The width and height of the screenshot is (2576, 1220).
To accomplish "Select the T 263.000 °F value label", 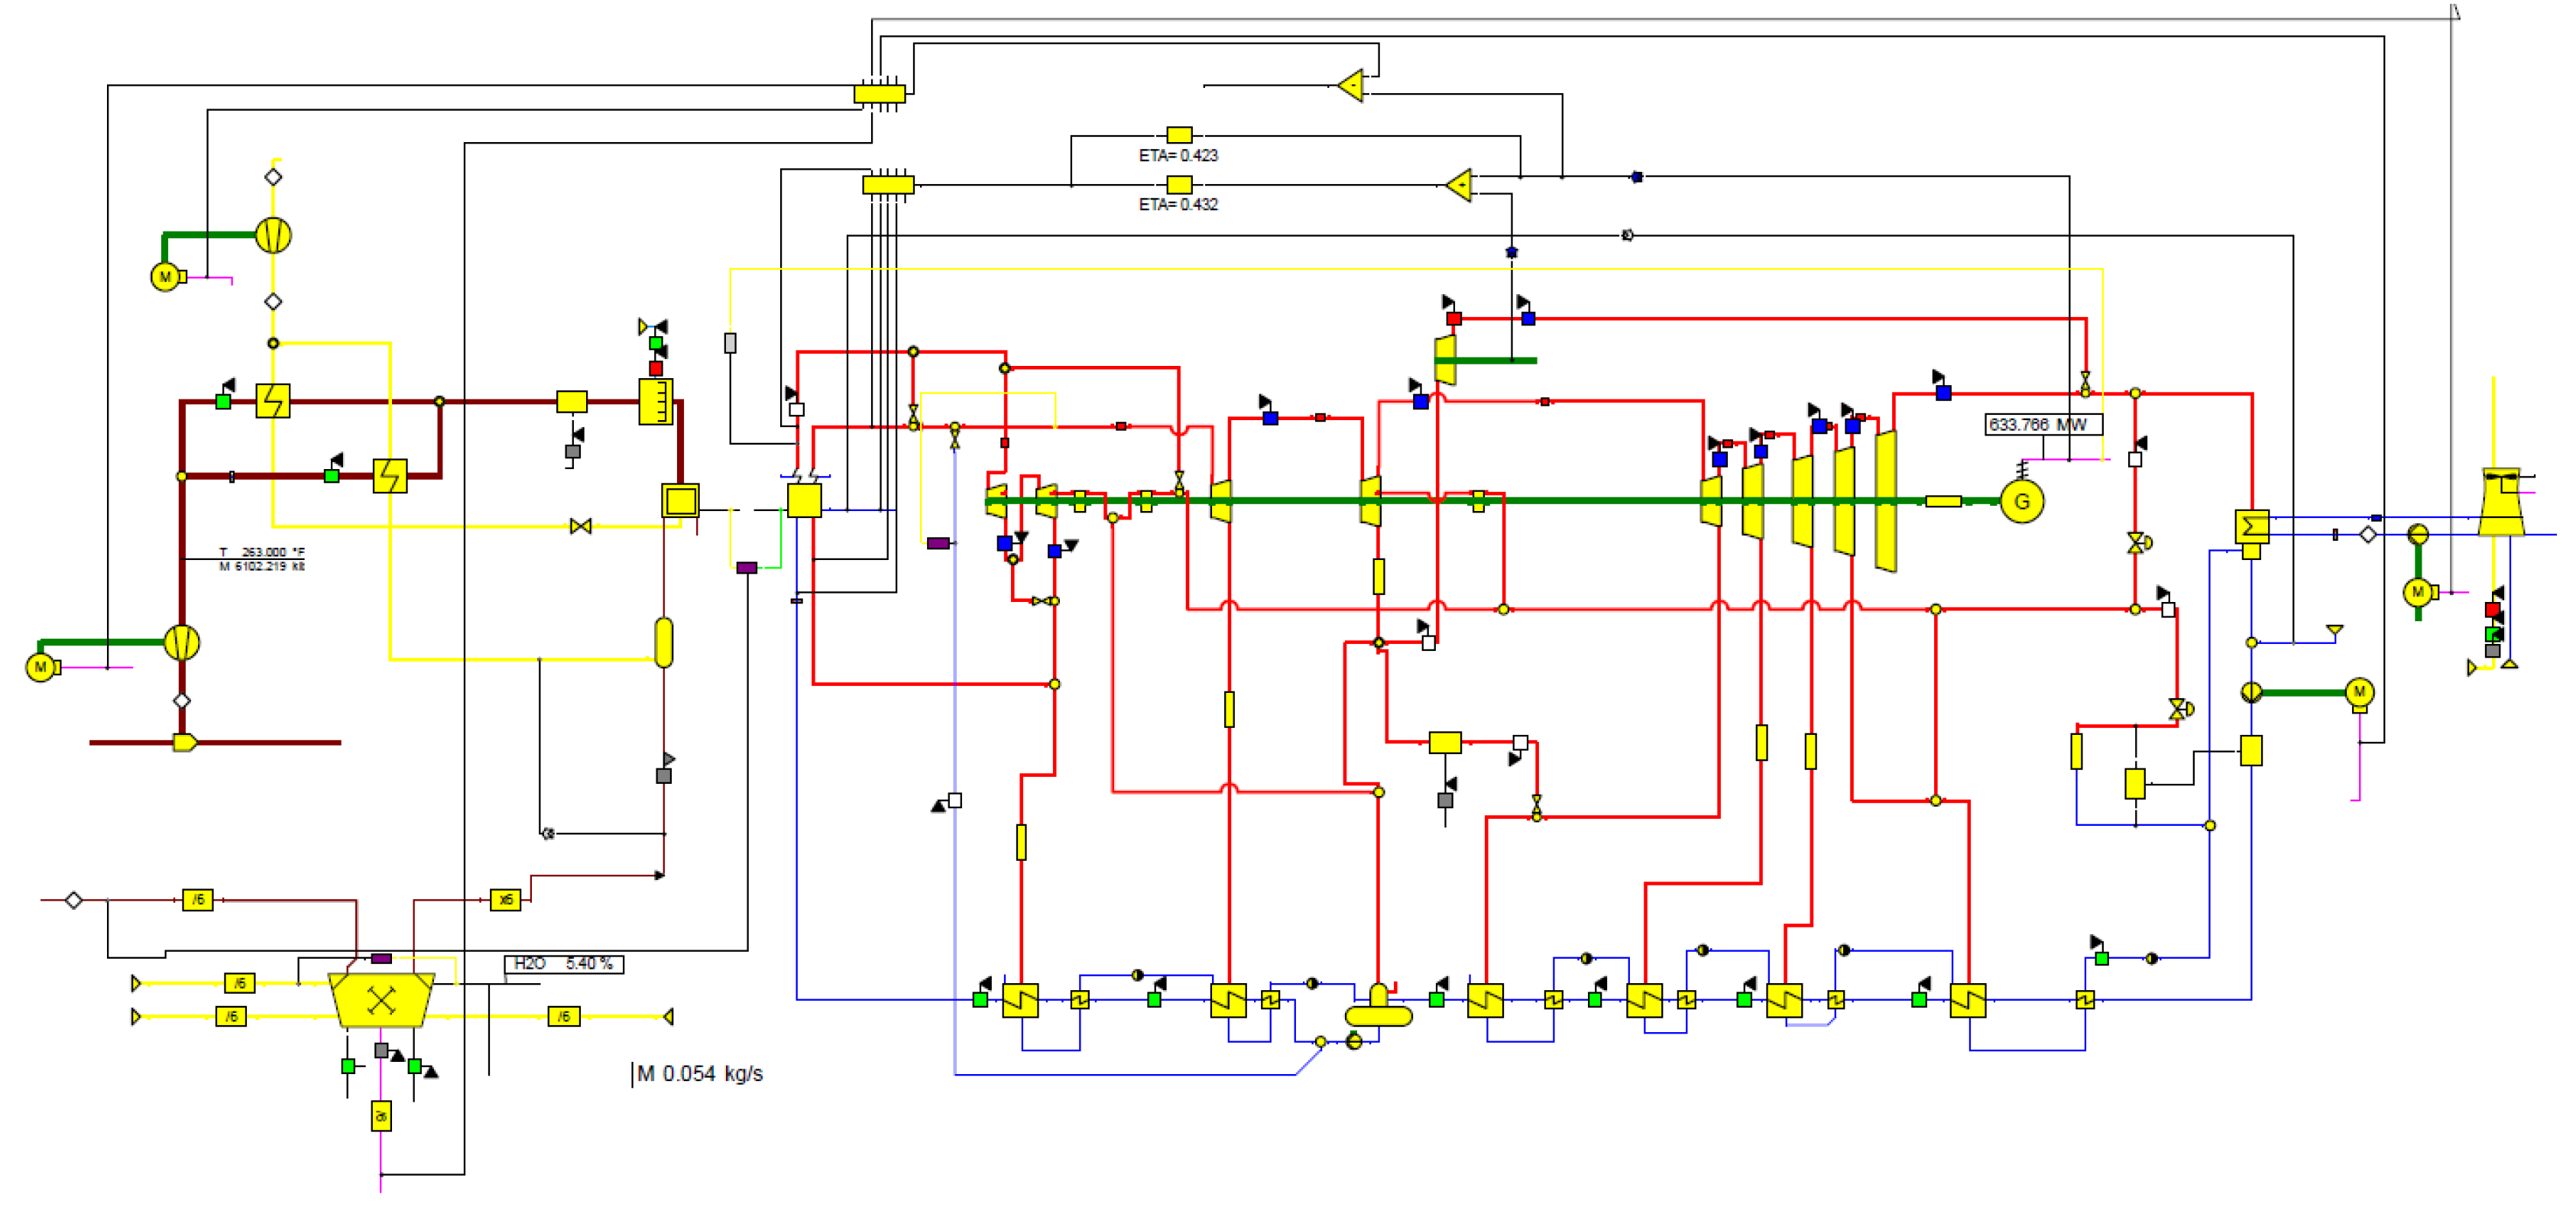I will click(262, 552).
